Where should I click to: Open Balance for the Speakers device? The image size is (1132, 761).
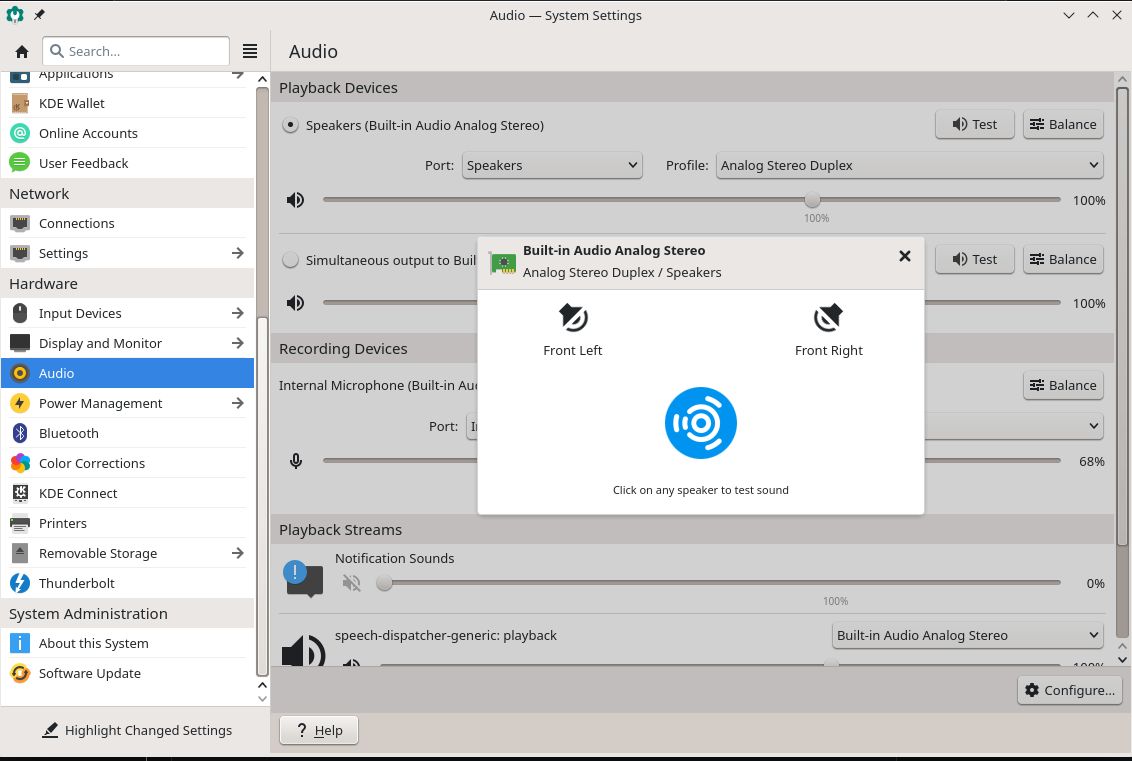coord(1063,124)
